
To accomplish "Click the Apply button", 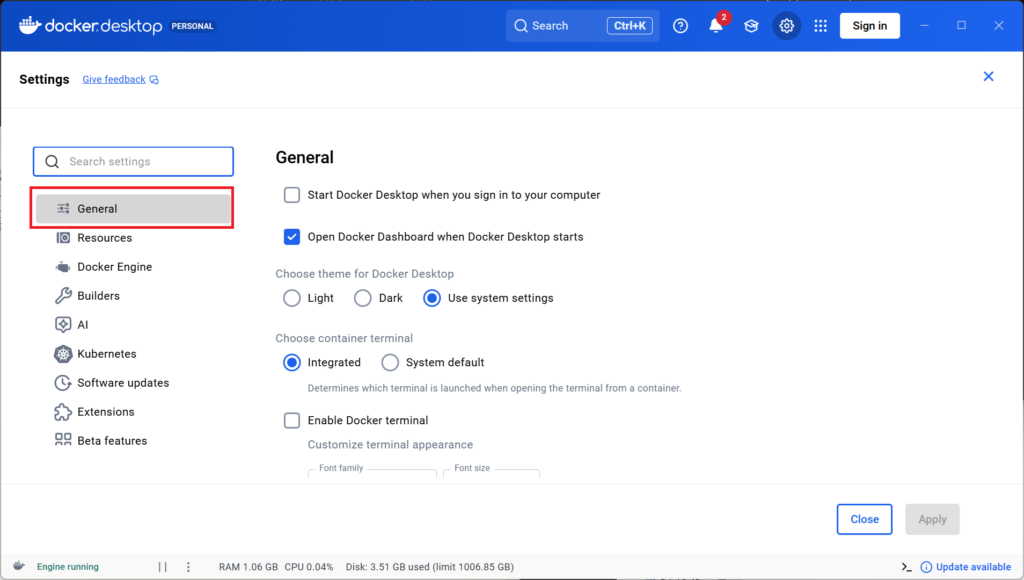I will tap(932, 519).
